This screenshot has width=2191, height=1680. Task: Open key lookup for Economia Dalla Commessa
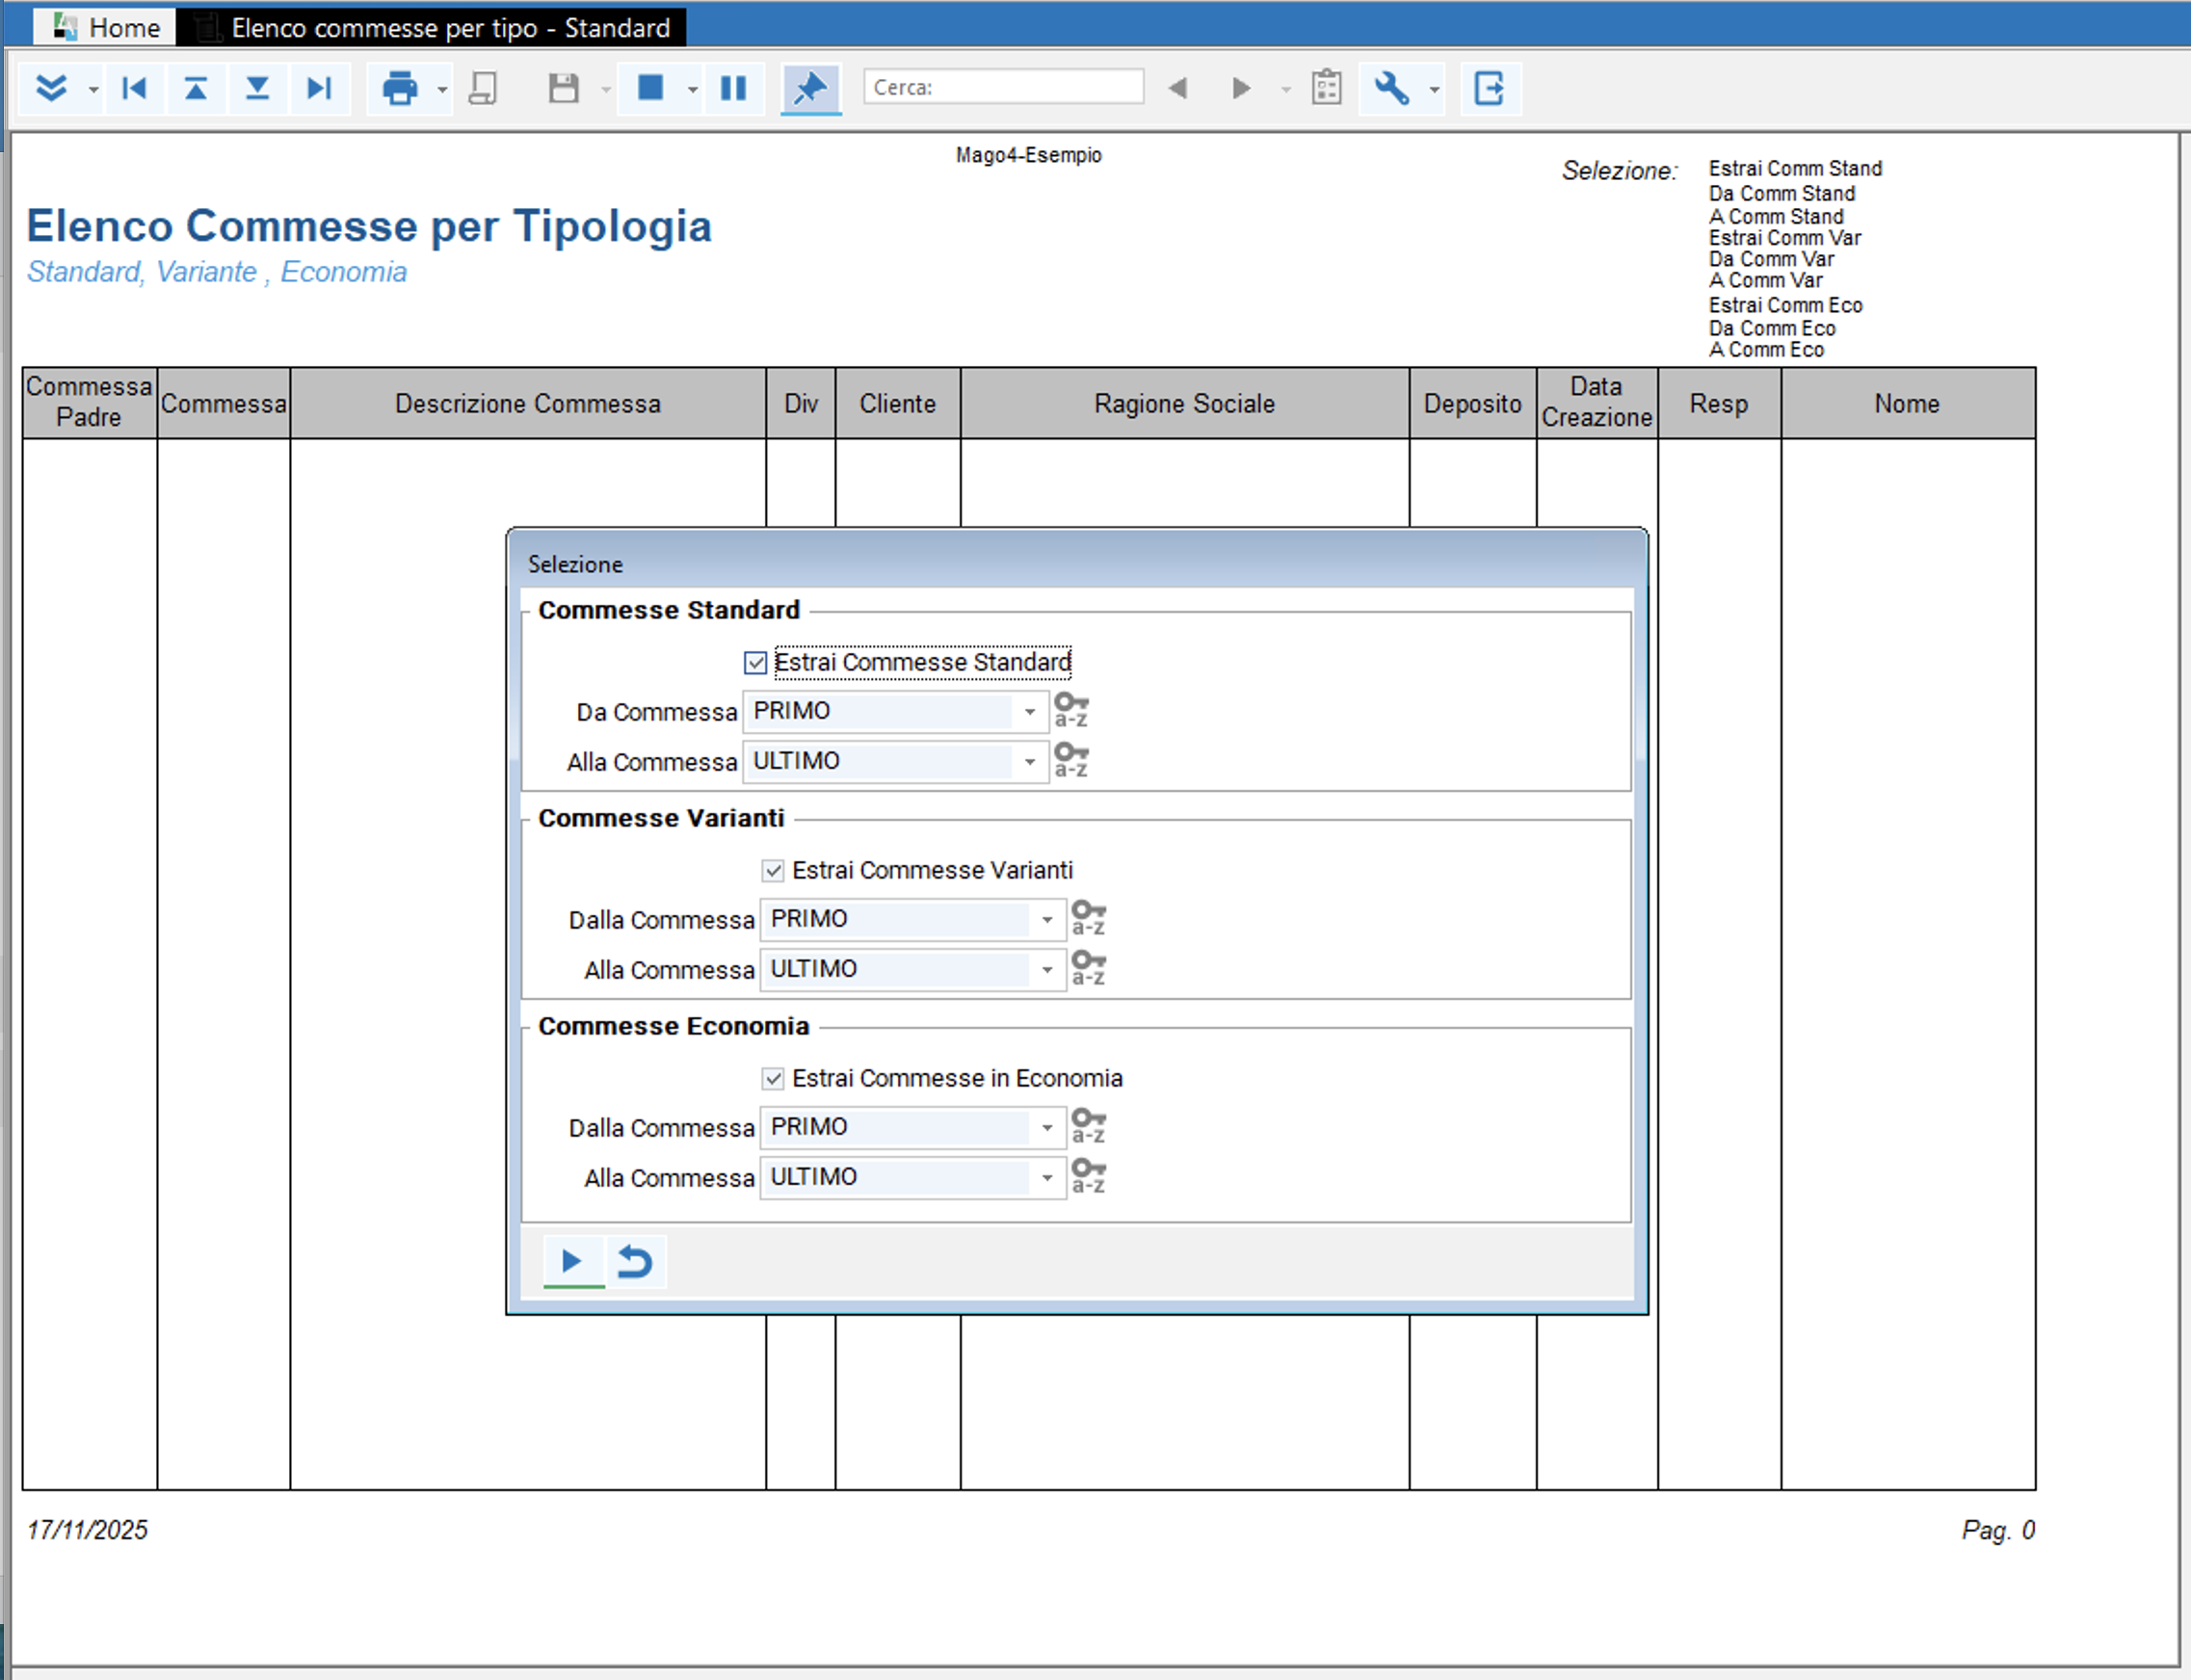tap(1088, 1126)
